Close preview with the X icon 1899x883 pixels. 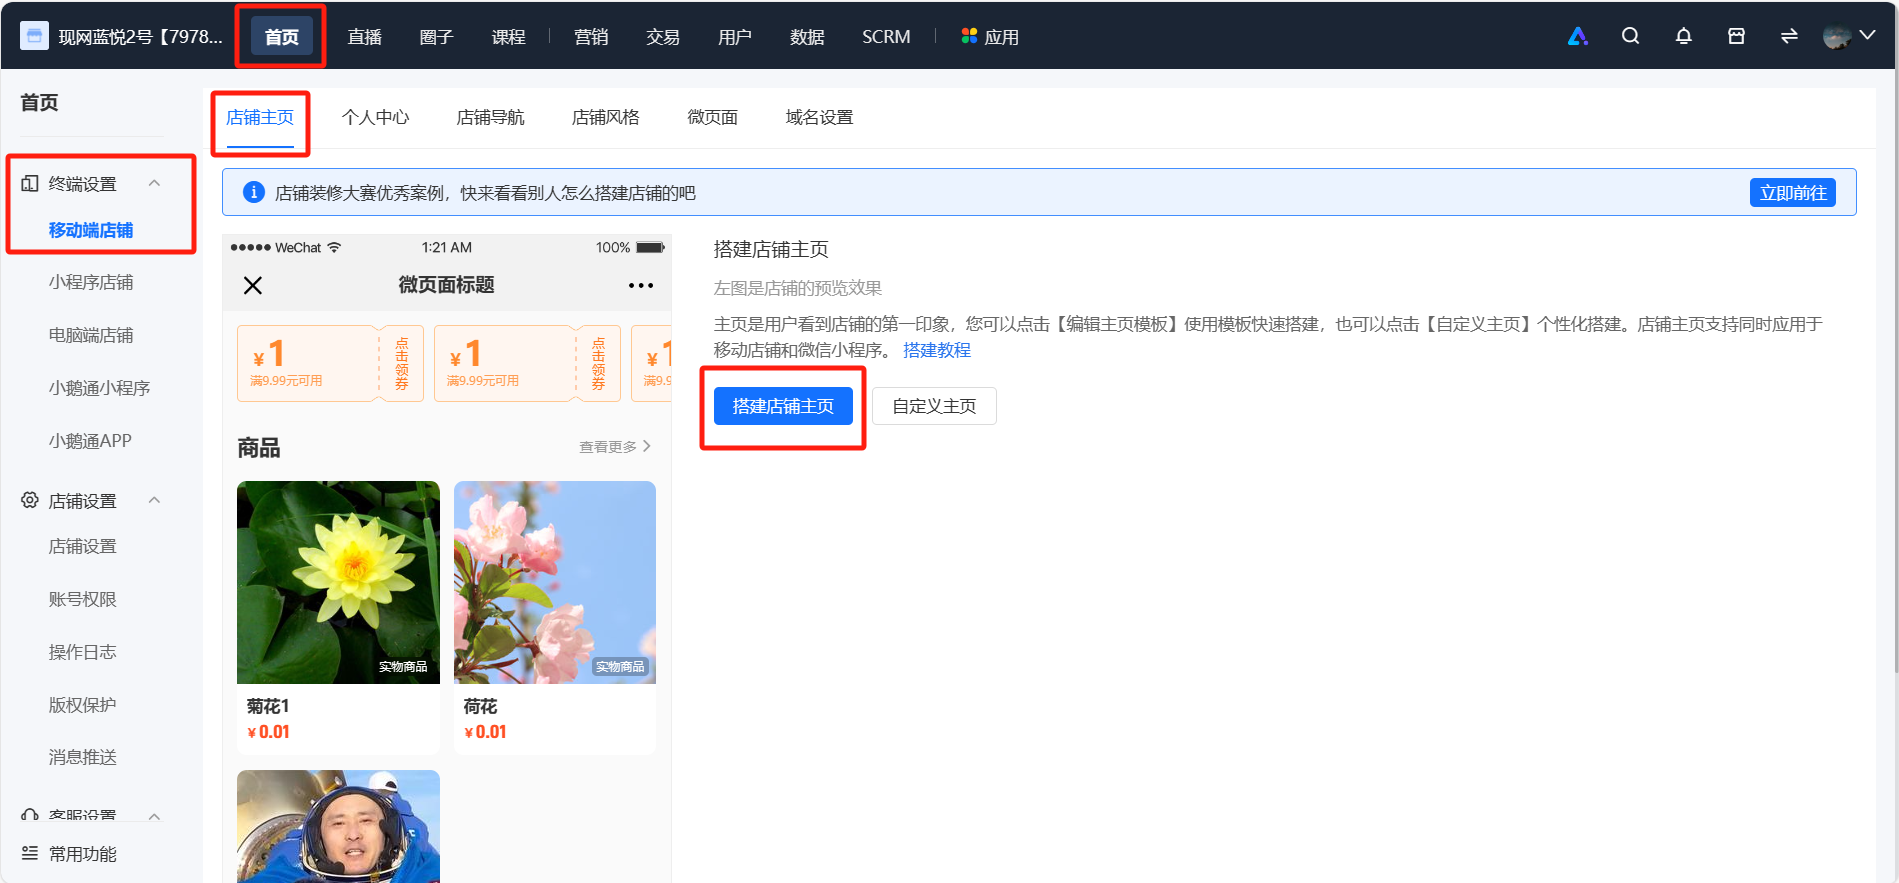253,285
